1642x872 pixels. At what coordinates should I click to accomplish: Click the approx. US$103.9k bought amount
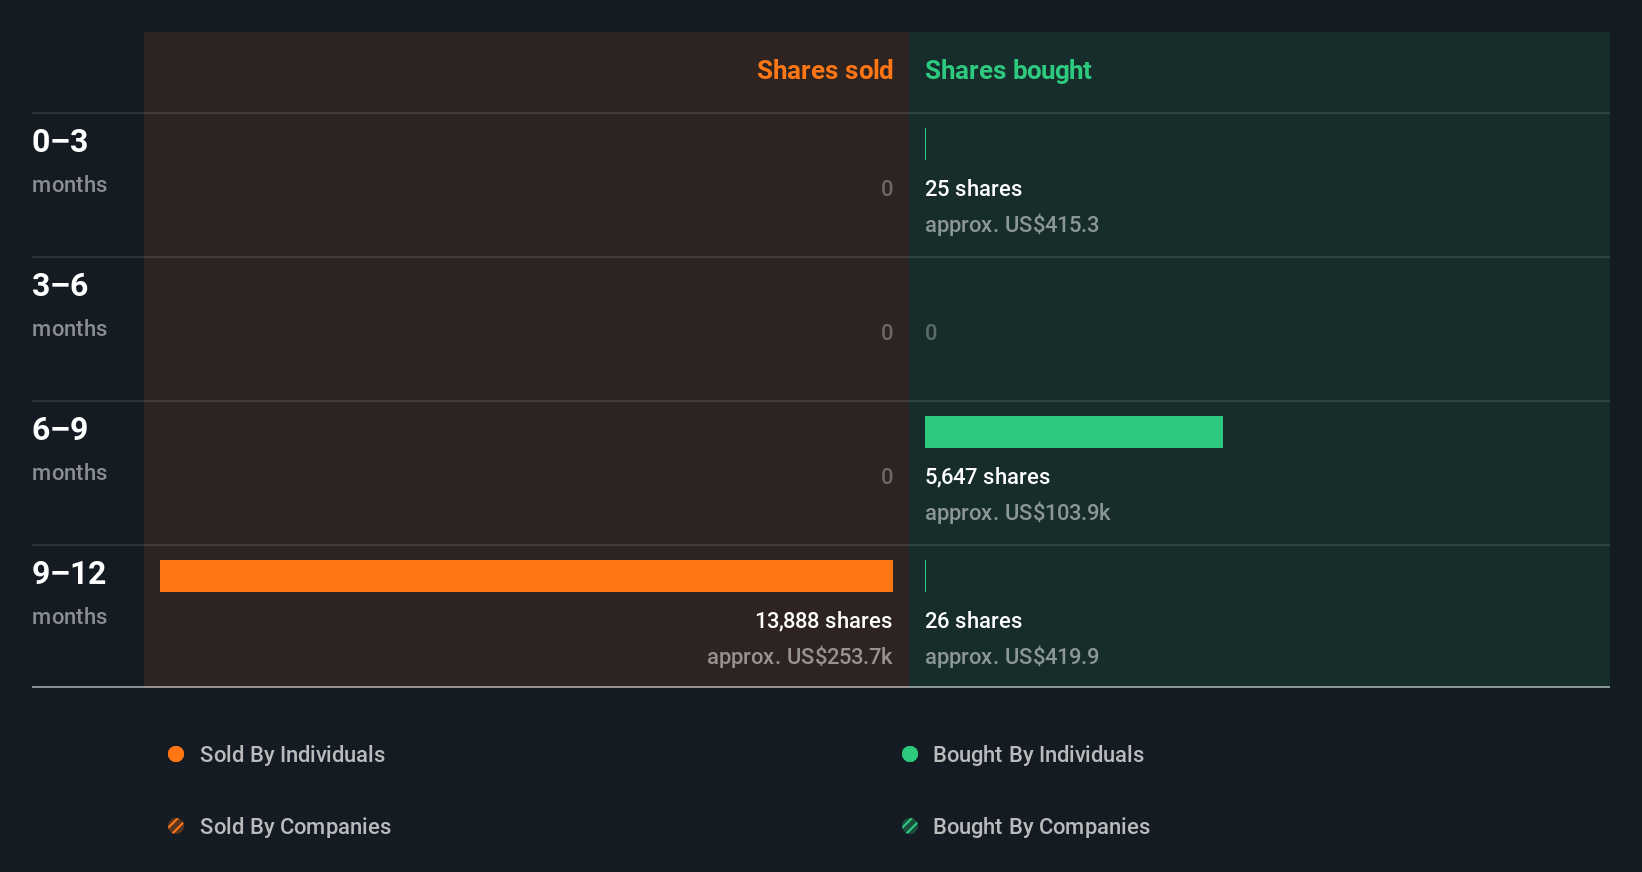pos(1017,512)
